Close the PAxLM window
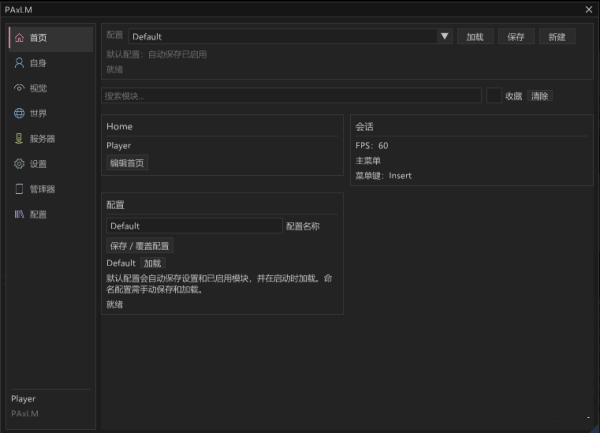Image resolution: width=600 pixels, height=433 pixels. 589,10
